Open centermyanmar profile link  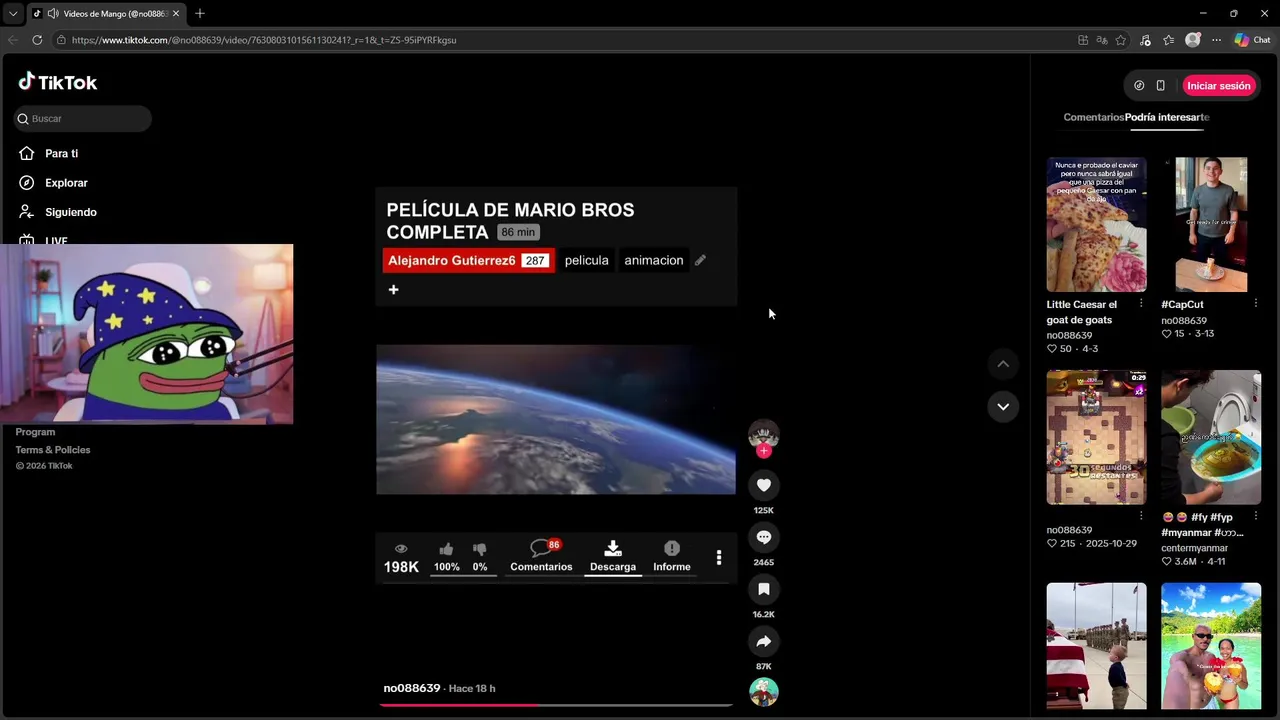pos(1195,548)
